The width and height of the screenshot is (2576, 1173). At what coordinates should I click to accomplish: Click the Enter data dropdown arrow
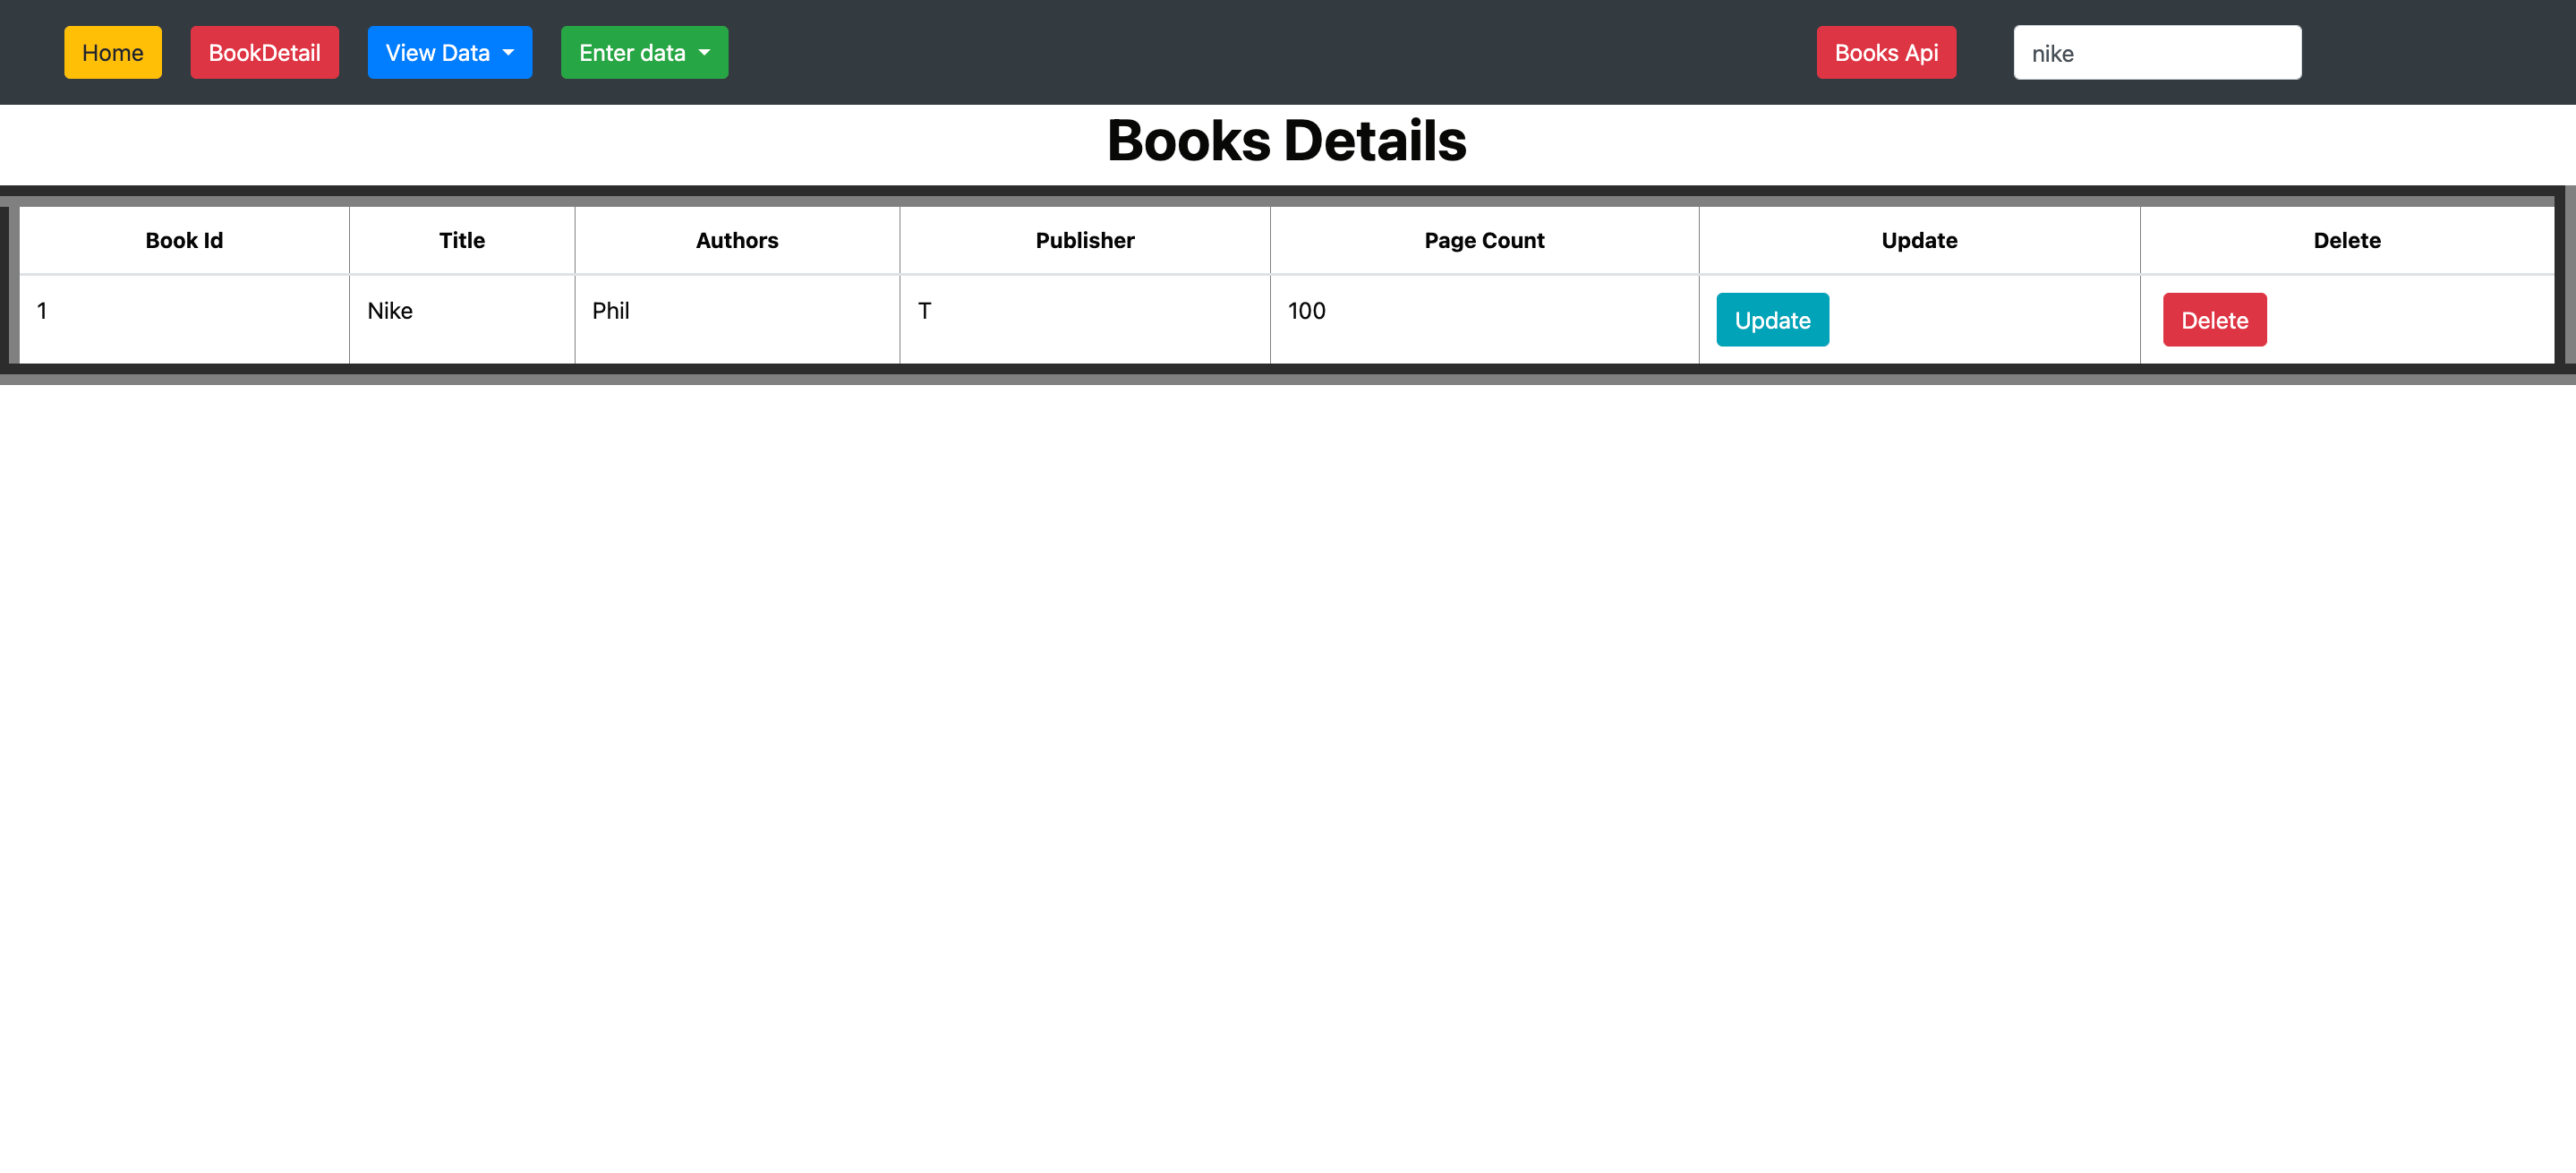(704, 54)
